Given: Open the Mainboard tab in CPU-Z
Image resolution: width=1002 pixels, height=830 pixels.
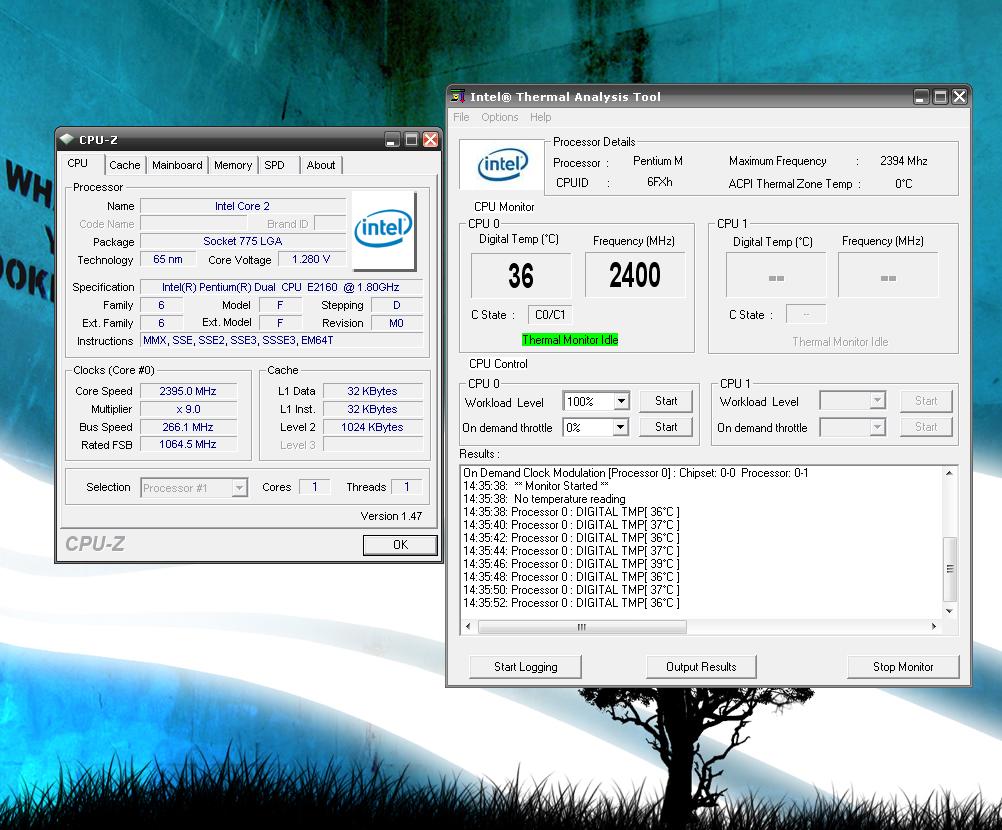Looking at the screenshot, I should pyautogui.click(x=177, y=165).
